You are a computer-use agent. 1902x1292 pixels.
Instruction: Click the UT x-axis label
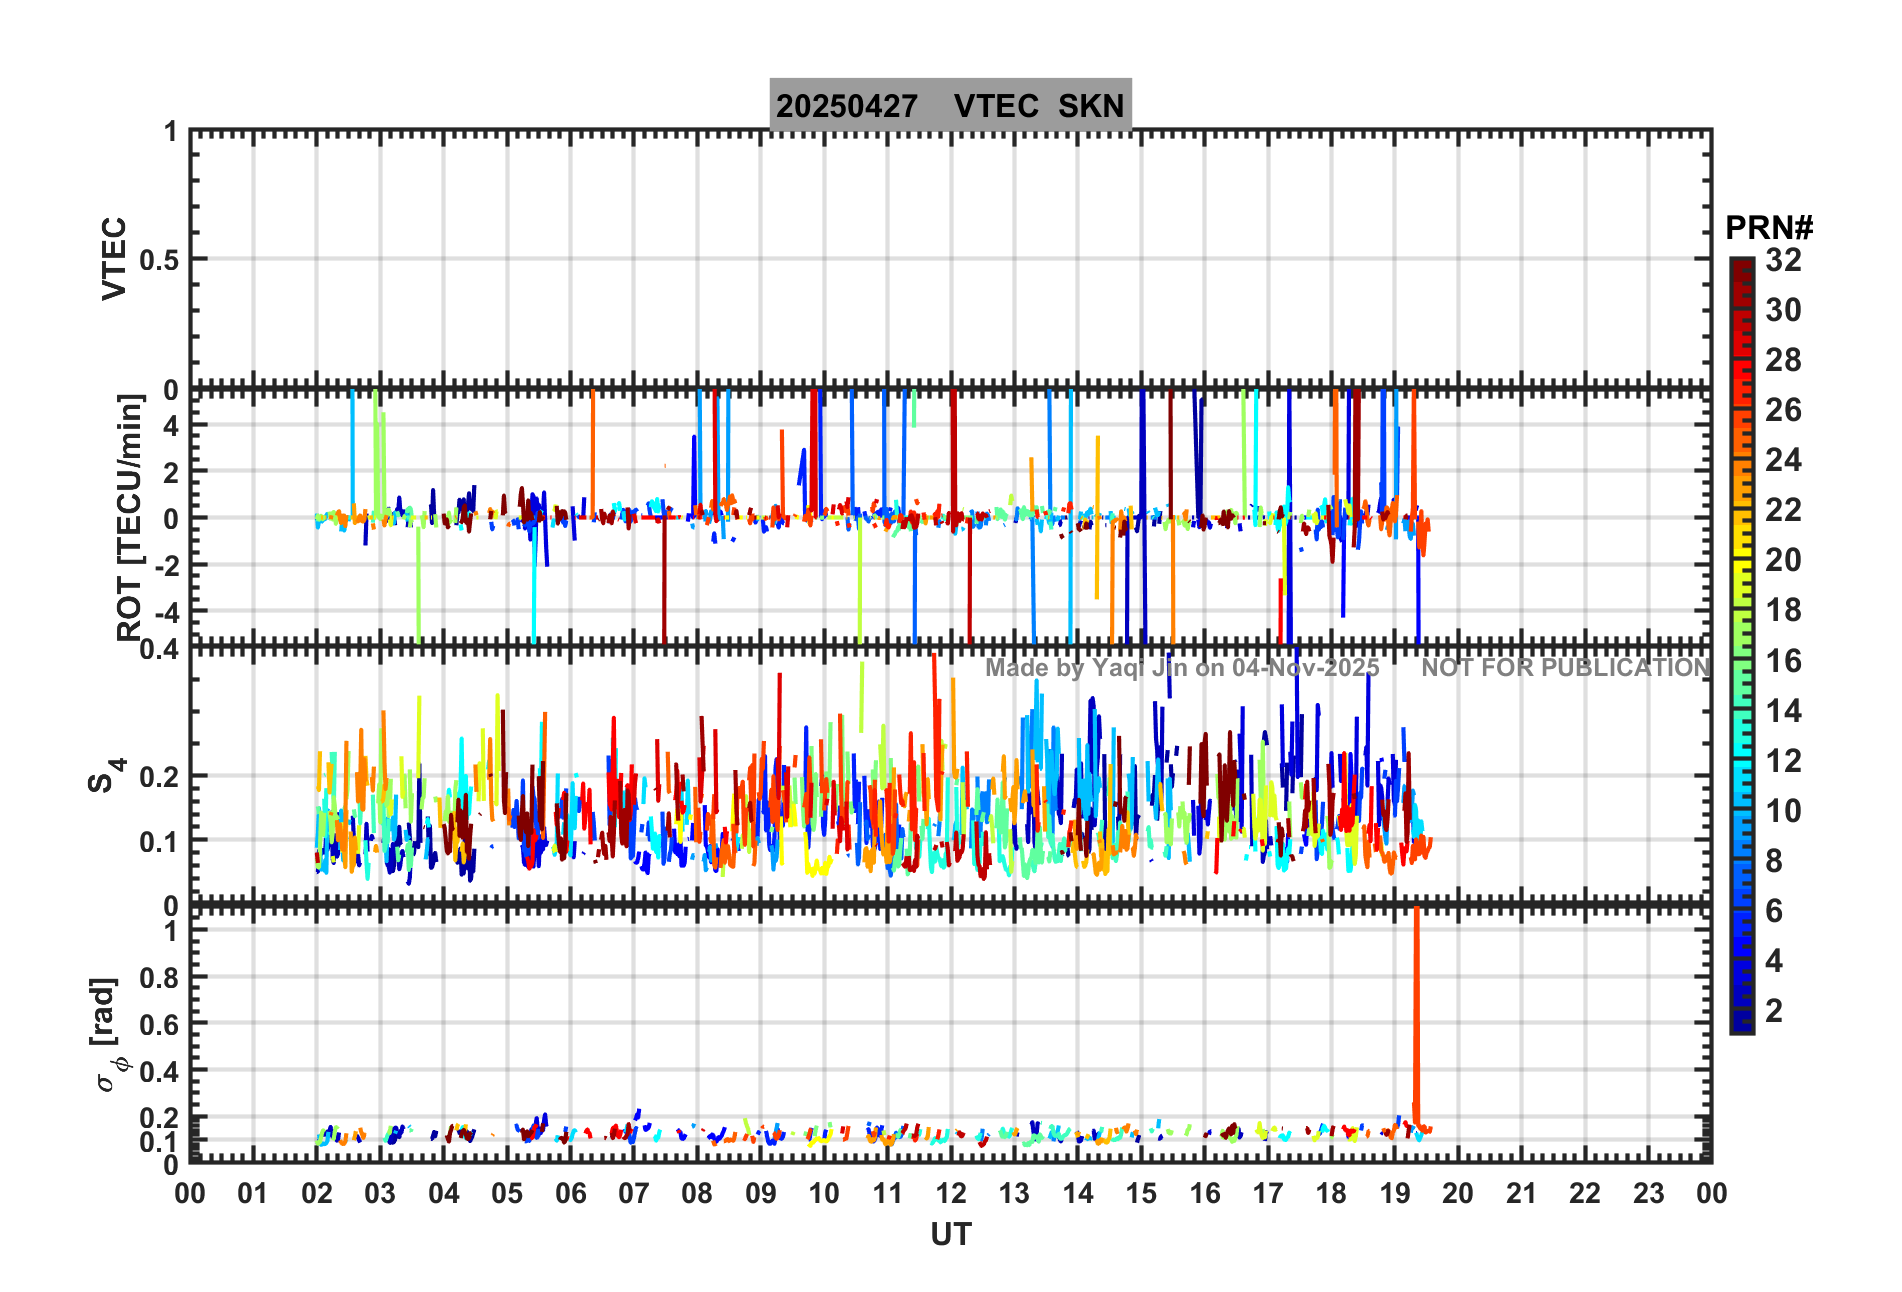click(950, 1235)
